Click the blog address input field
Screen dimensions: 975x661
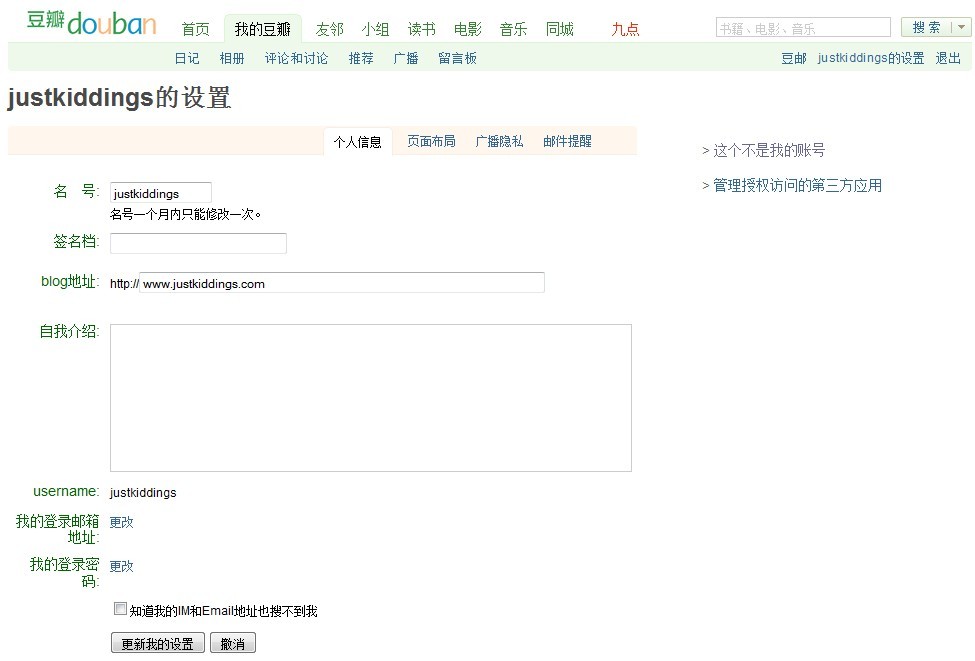click(x=342, y=283)
